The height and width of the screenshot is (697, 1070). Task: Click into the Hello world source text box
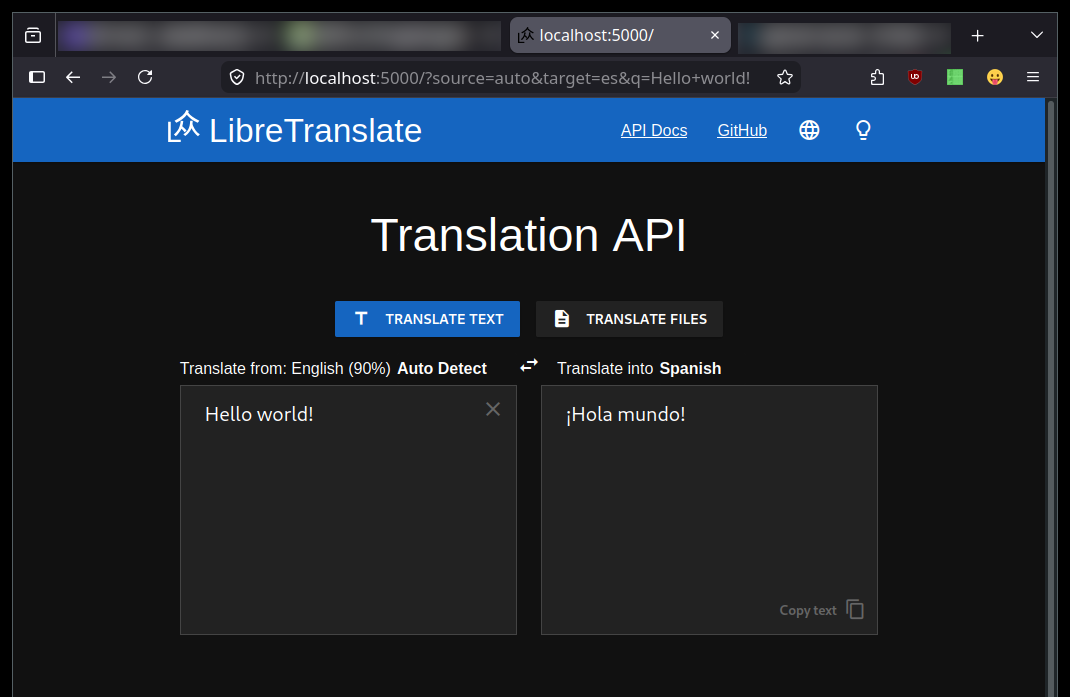[x=348, y=510]
